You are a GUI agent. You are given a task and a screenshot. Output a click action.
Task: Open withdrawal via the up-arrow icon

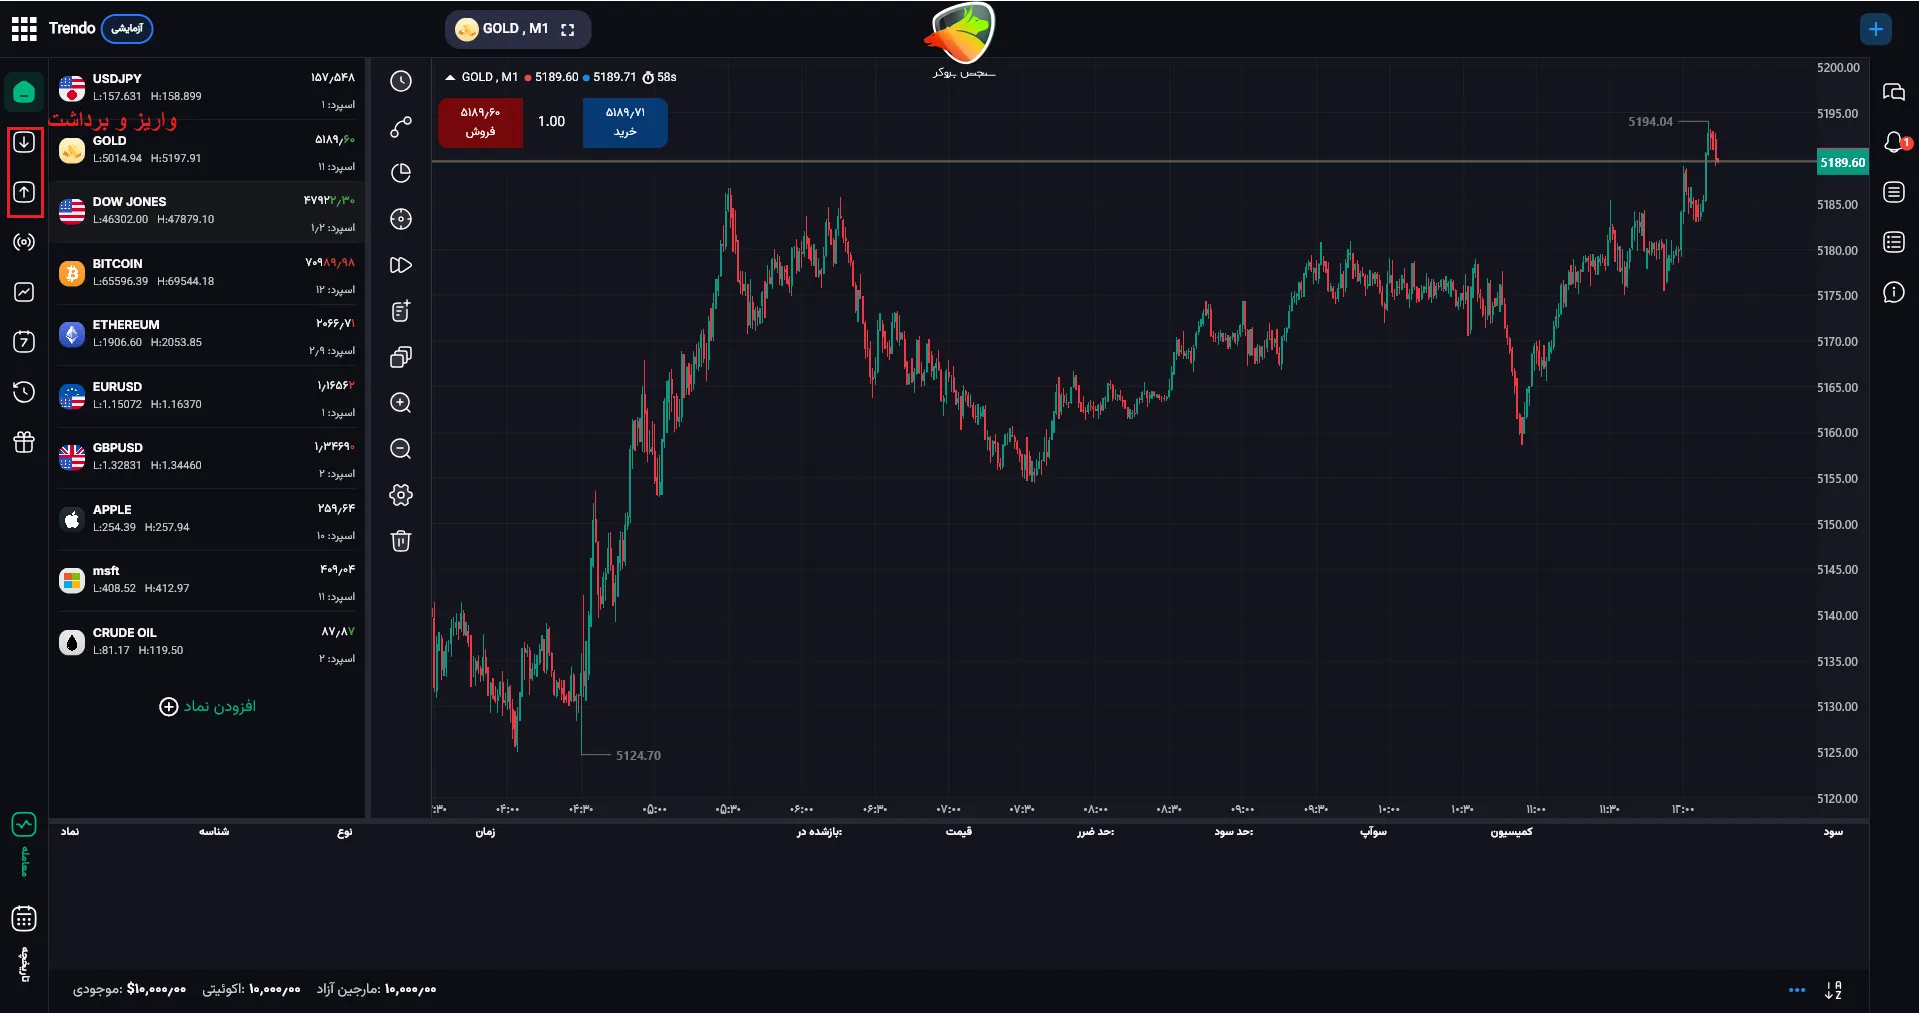(24, 192)
